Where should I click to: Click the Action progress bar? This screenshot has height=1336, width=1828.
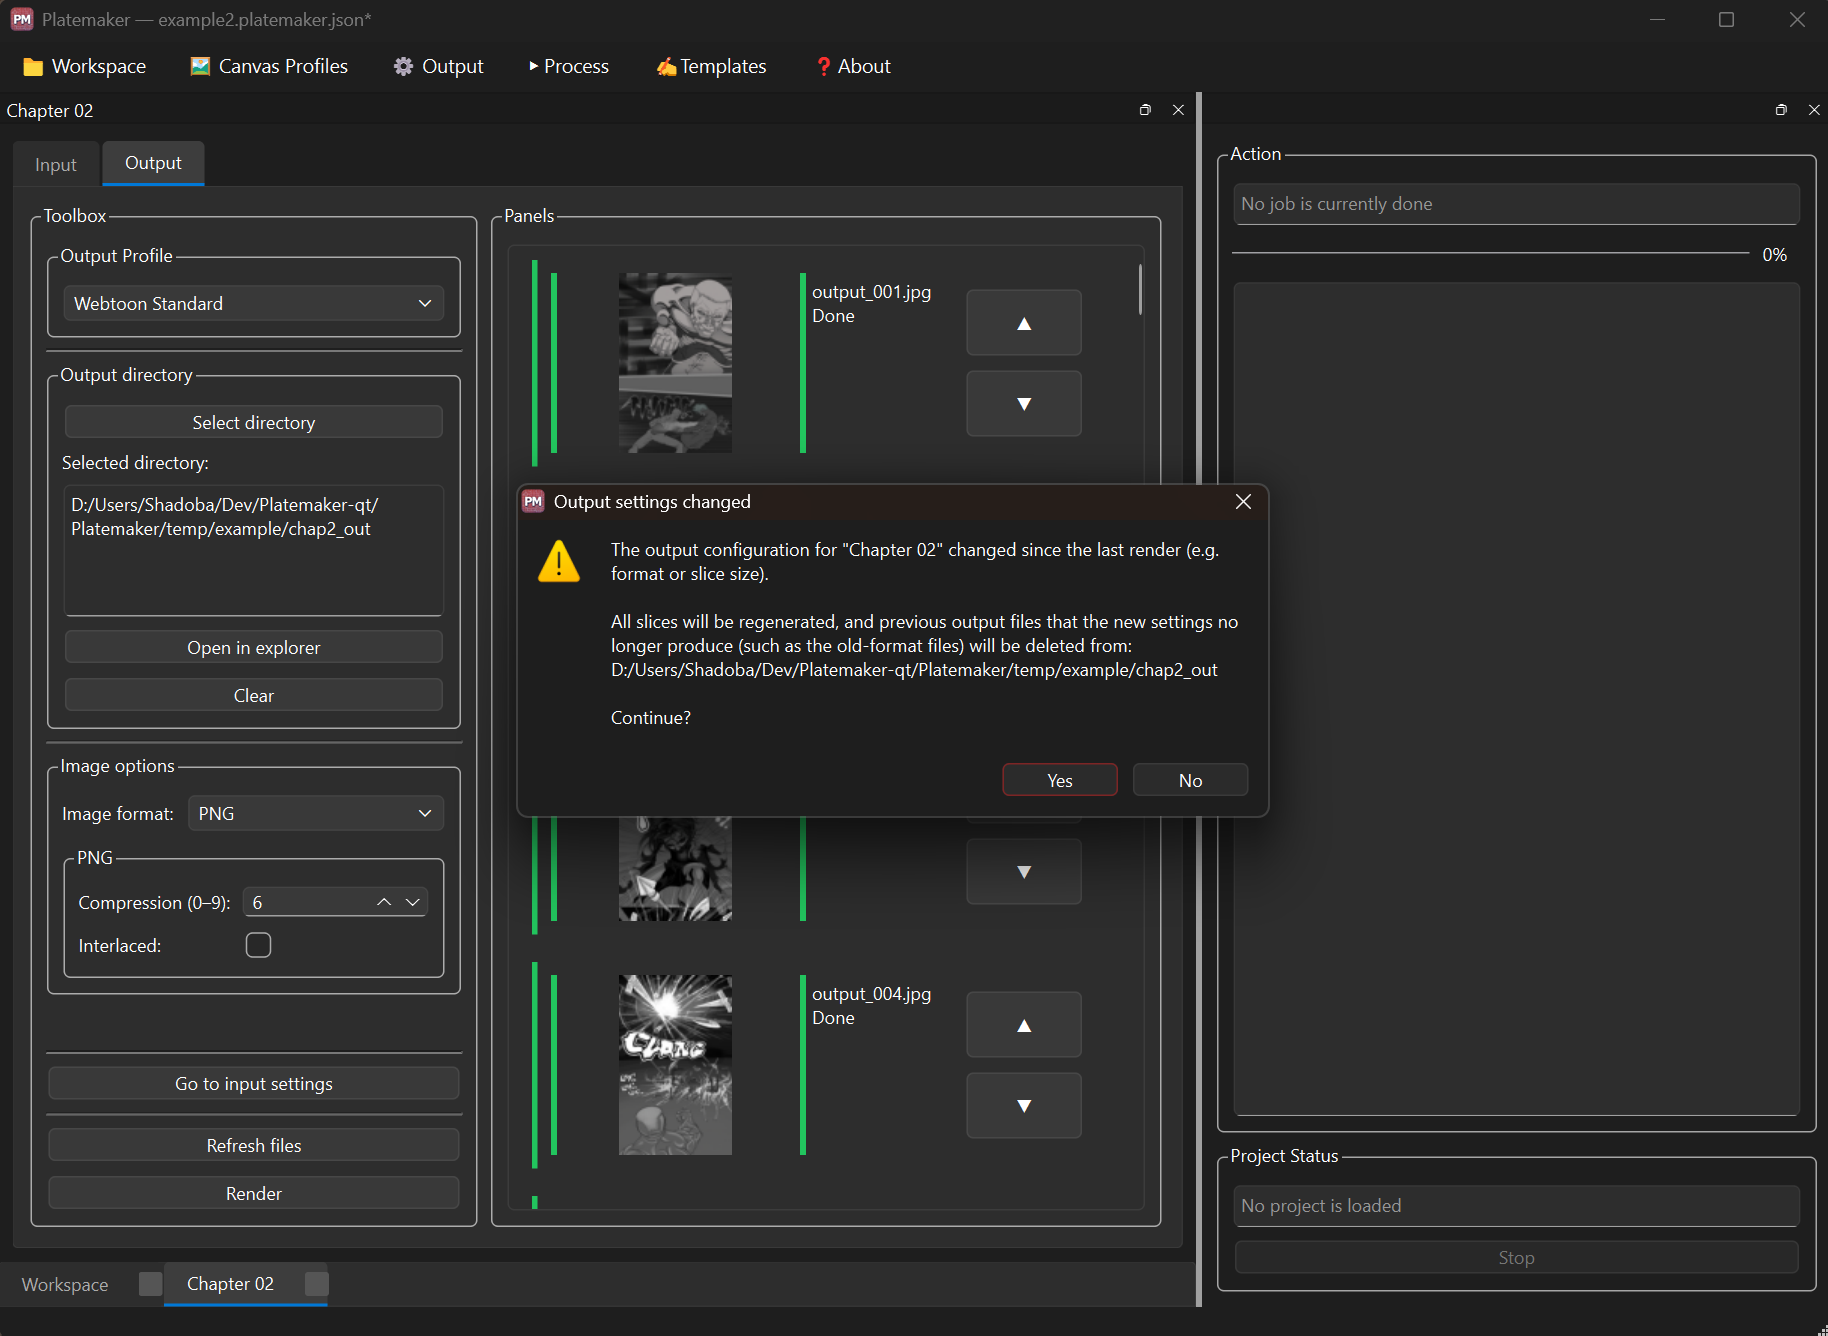pyautogui.click(x=1491, y=254)
